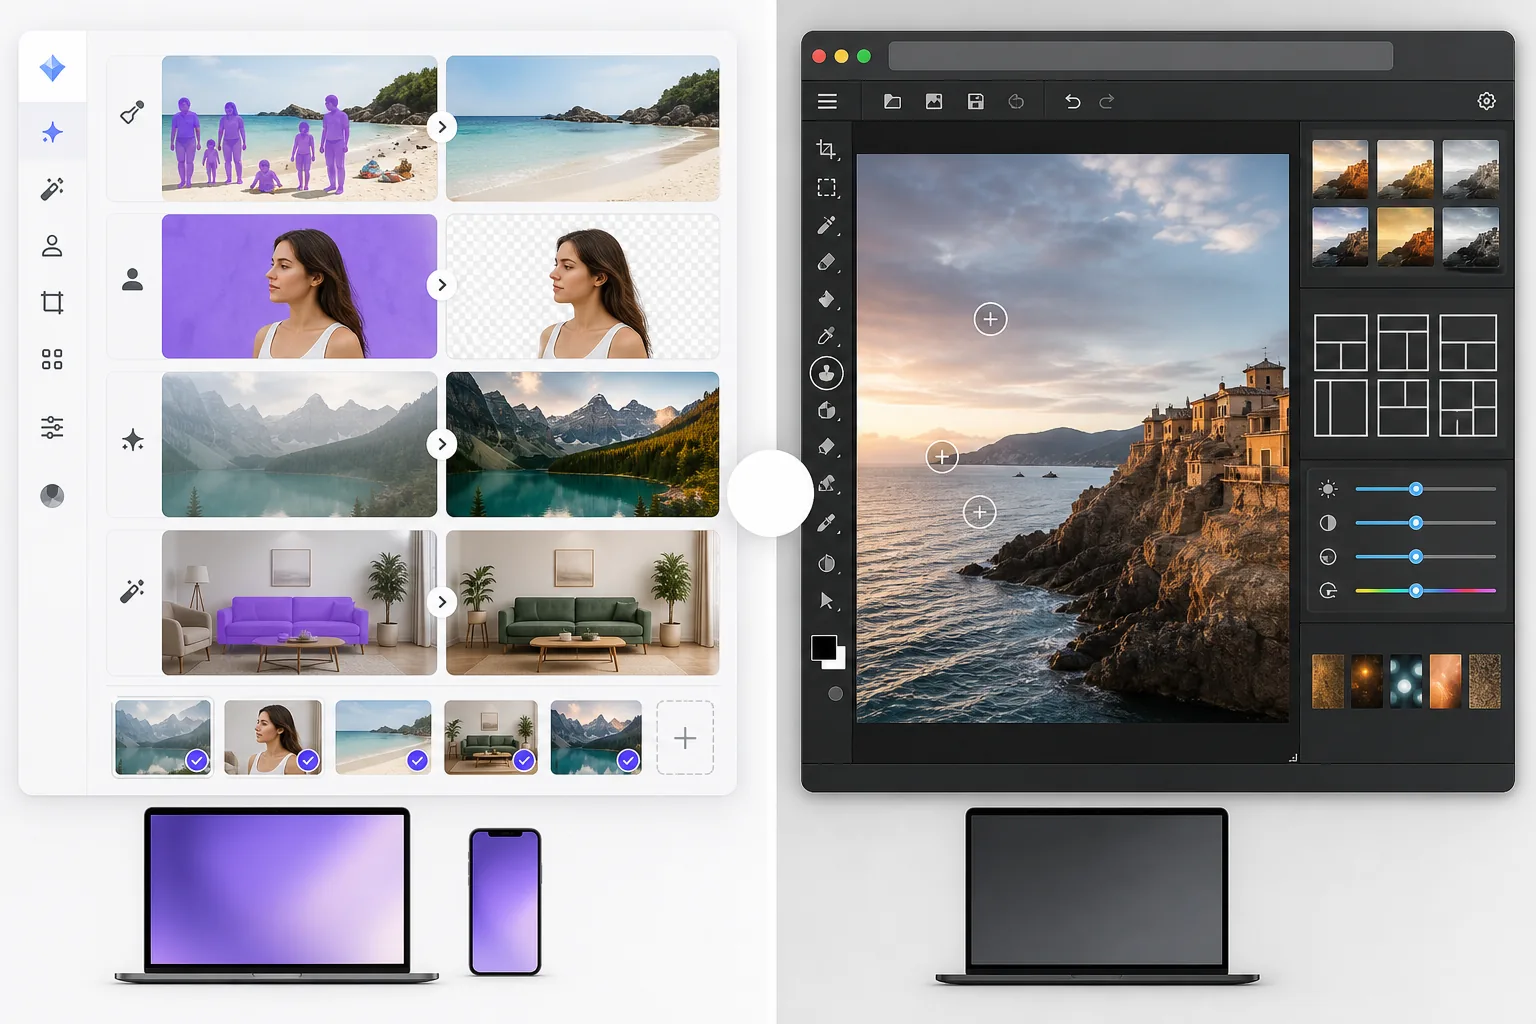Click the circular history revert icon

click(1016, 101)
